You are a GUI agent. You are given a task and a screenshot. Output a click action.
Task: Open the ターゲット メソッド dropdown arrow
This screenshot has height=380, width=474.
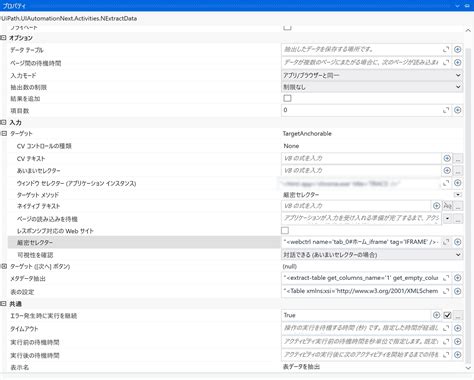tap(458, 195)
